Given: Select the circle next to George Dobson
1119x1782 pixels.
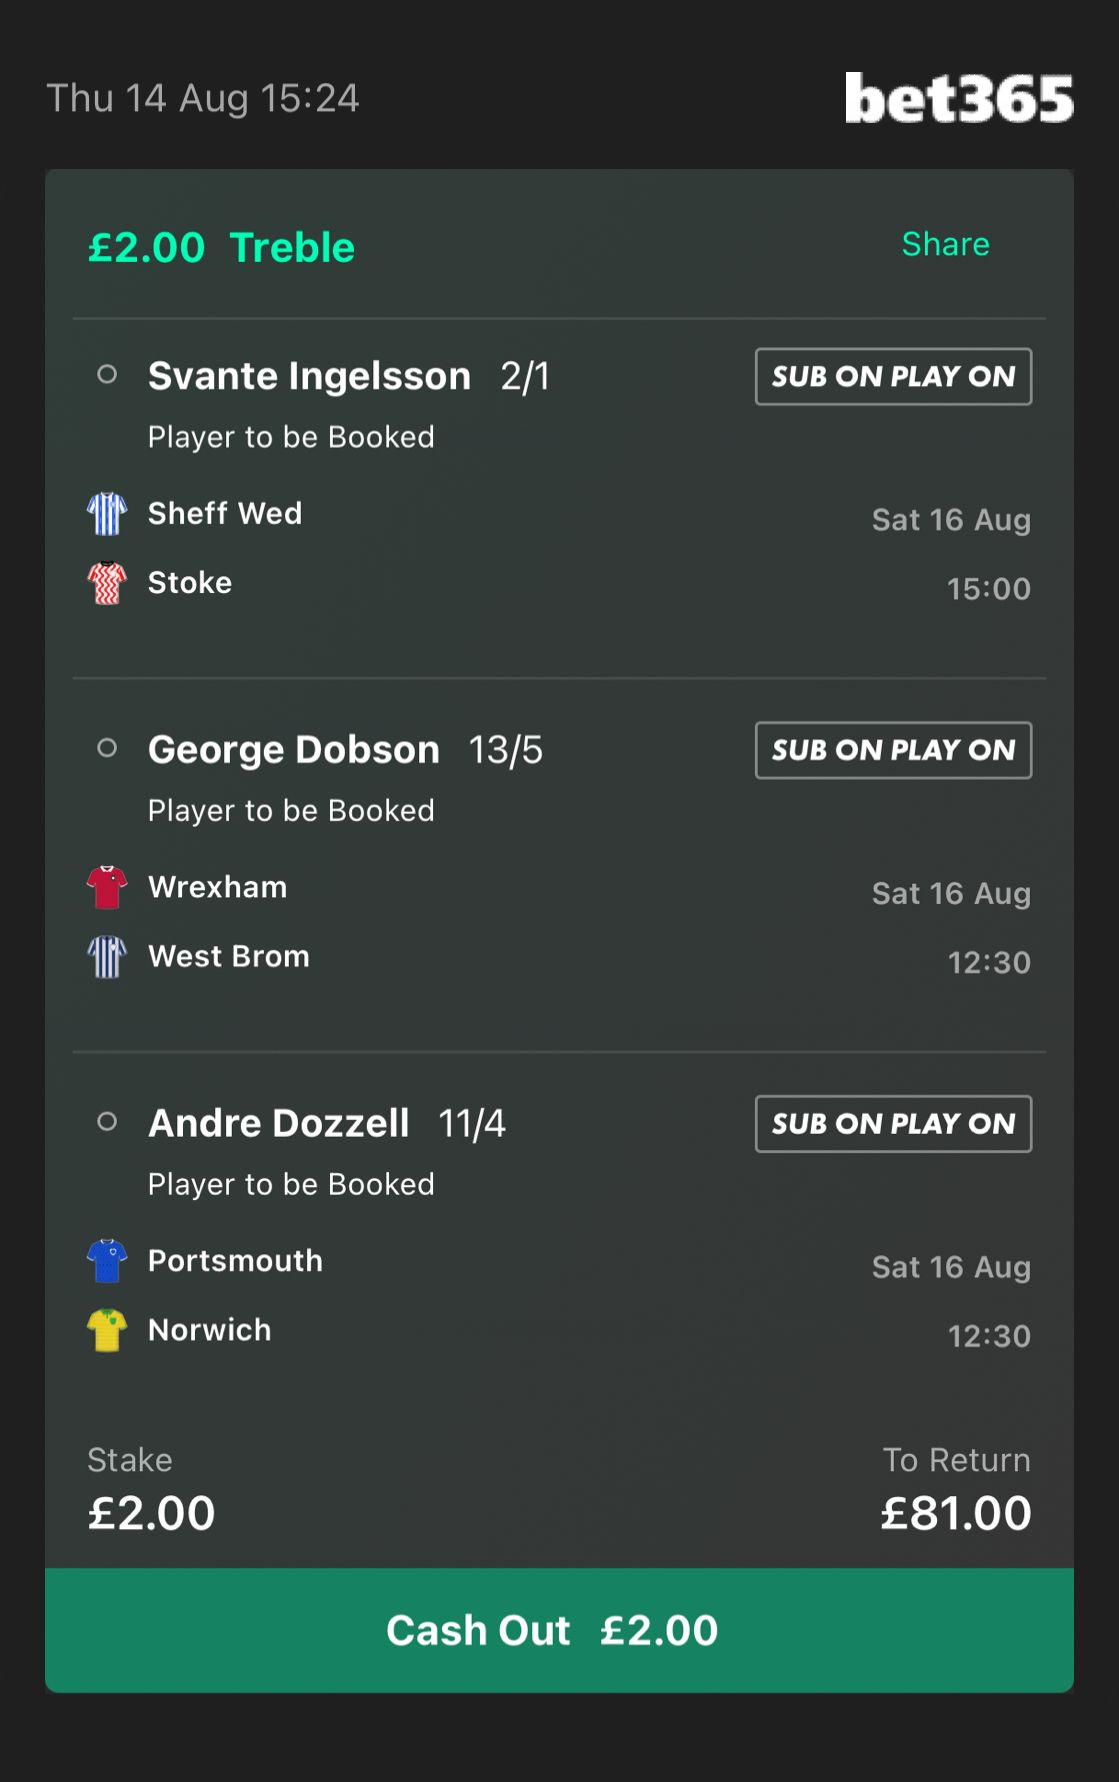Looking at the screenshot, I should tap(107, 748).
